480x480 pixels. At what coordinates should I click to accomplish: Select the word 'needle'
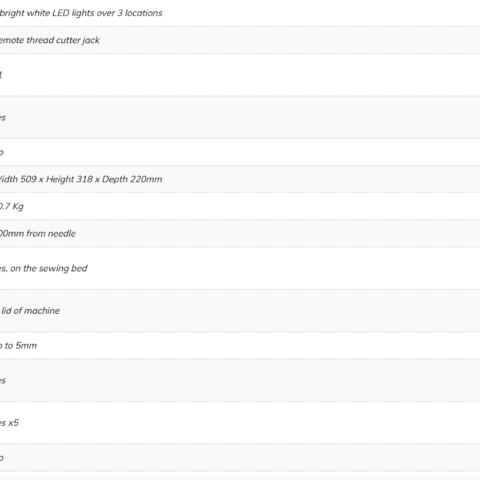(x=62, y=234)
